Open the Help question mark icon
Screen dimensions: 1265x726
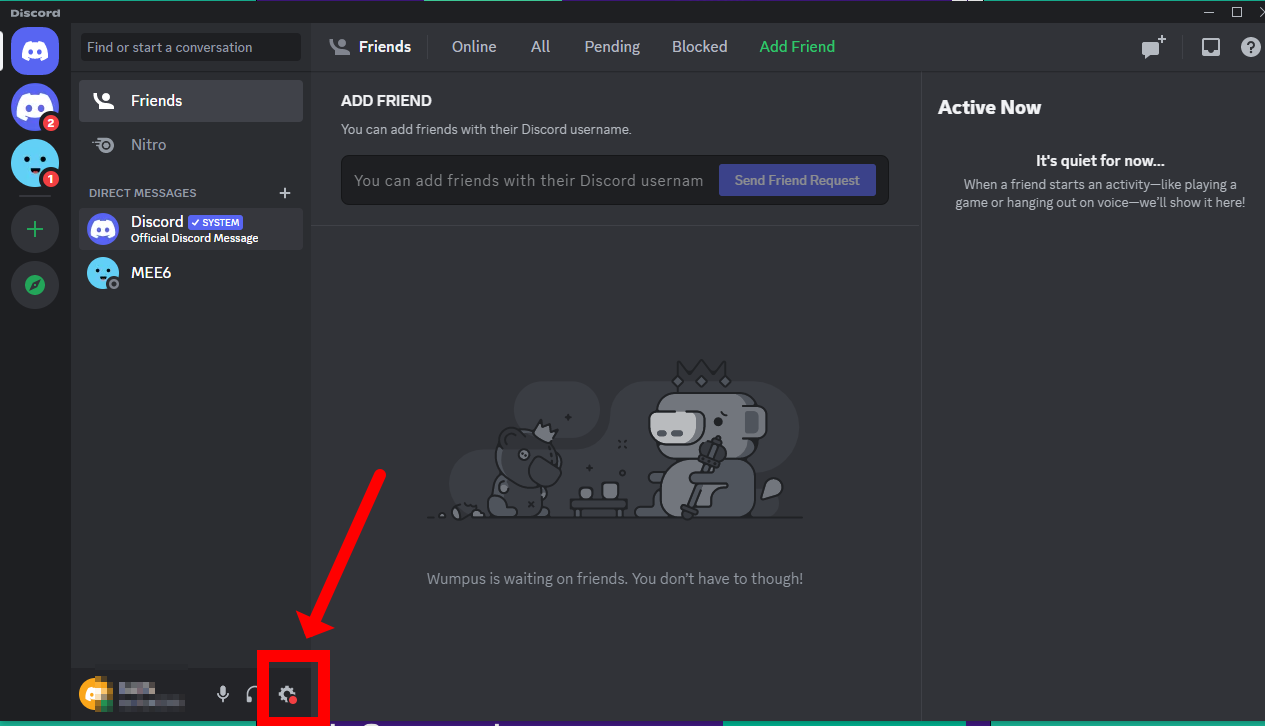click(x=1250, y=47)
